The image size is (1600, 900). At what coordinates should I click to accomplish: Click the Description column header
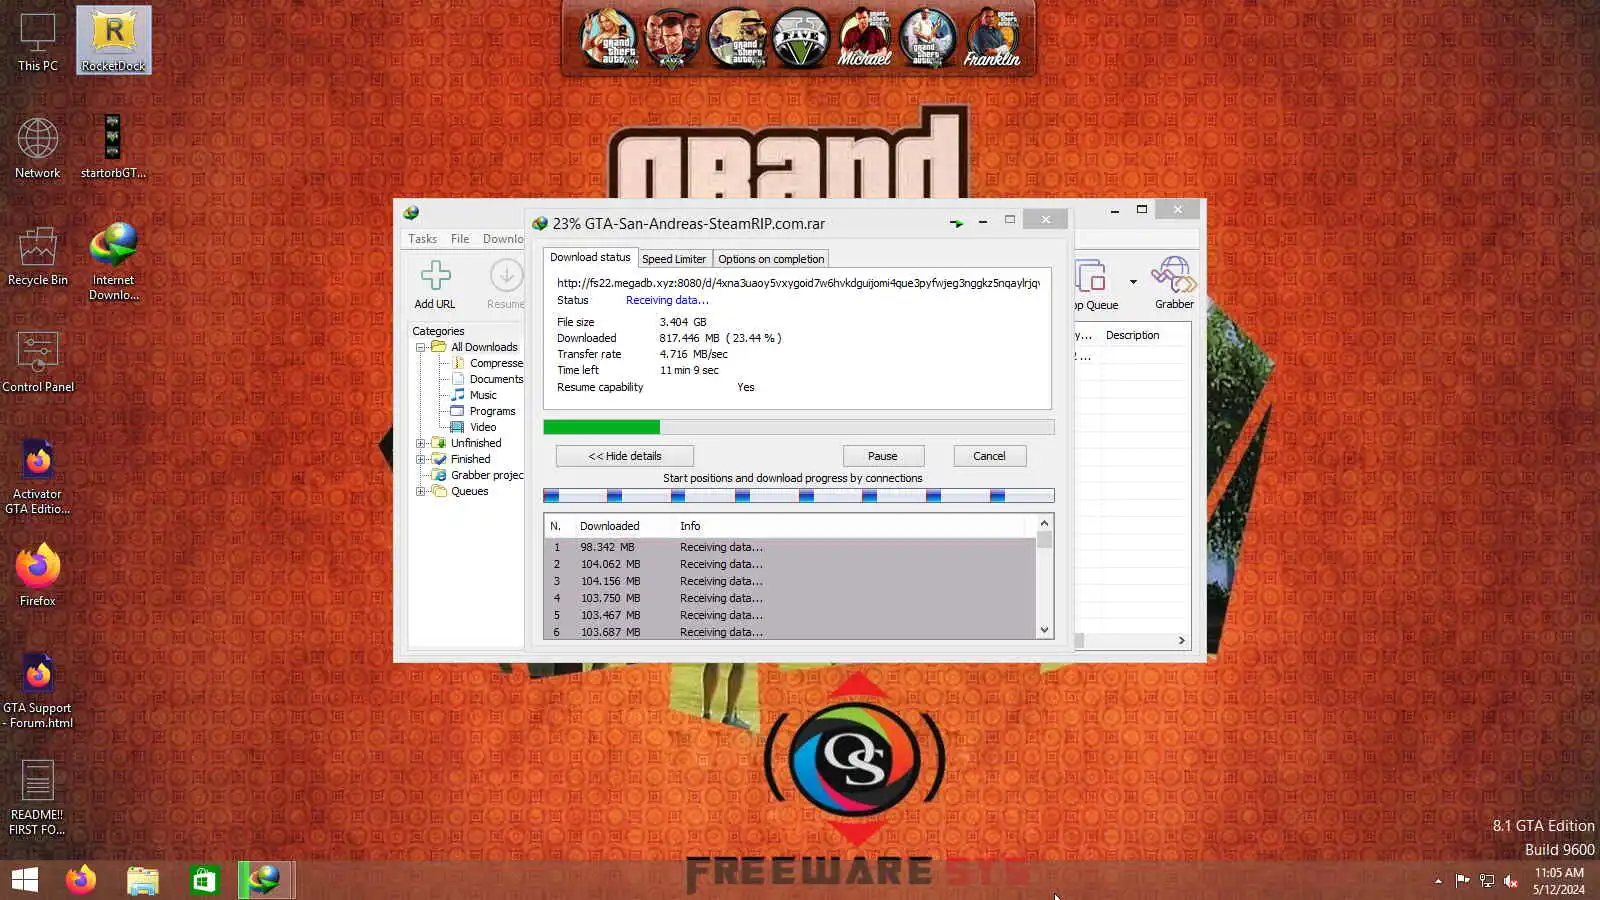[1132, 335]
